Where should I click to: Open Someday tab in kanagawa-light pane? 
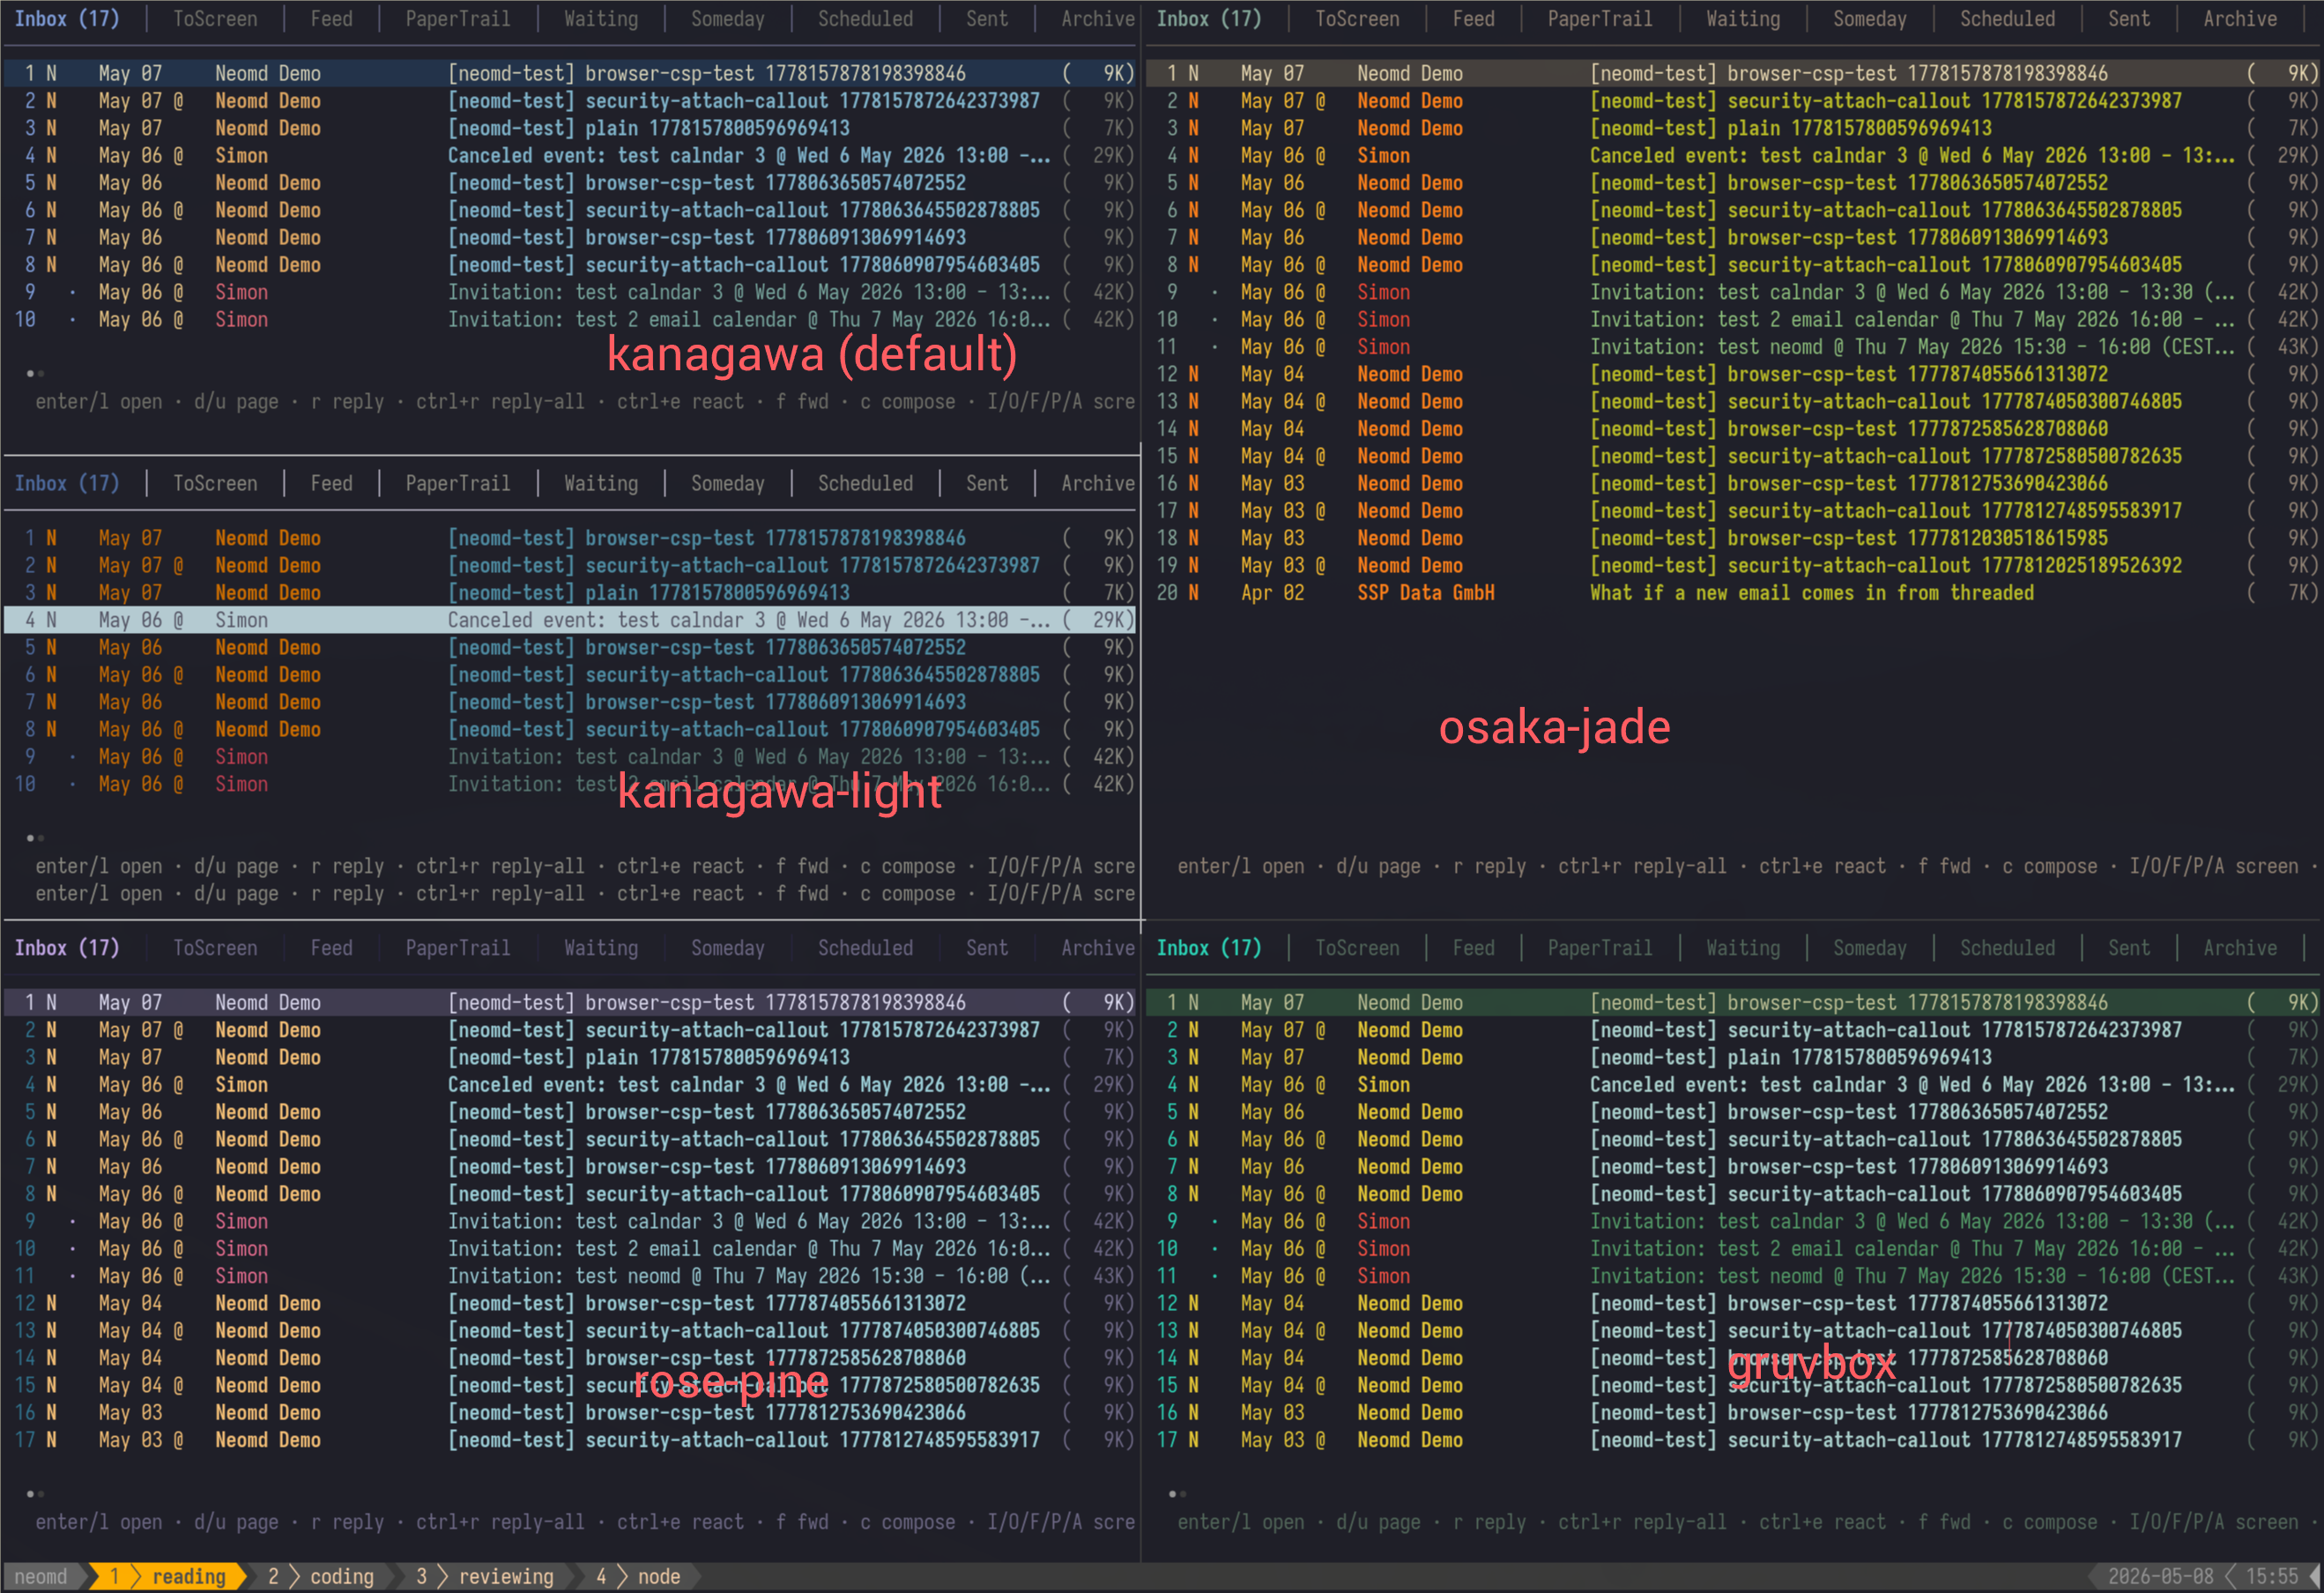pos(727,484)
